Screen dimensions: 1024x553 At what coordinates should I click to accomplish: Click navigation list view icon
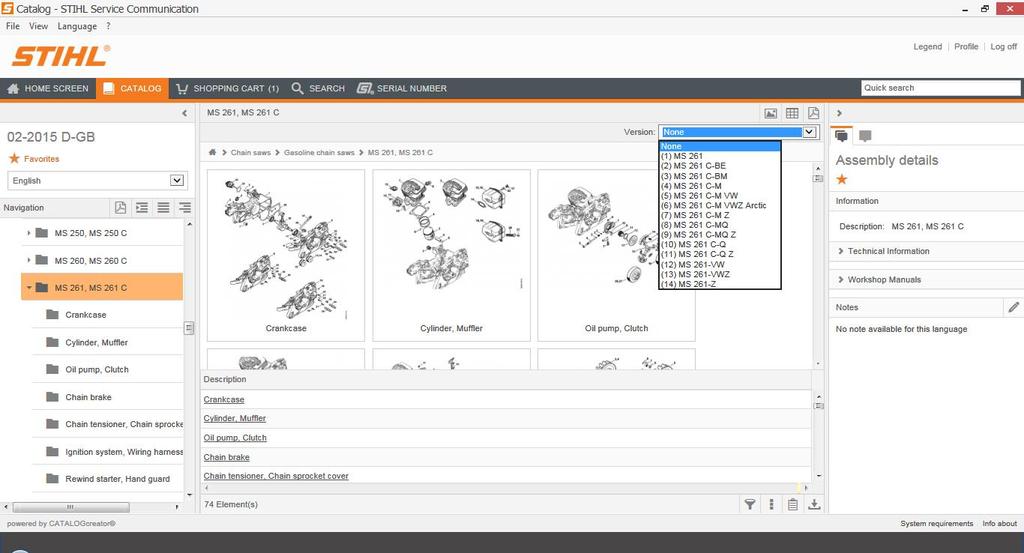click(163, 208)
